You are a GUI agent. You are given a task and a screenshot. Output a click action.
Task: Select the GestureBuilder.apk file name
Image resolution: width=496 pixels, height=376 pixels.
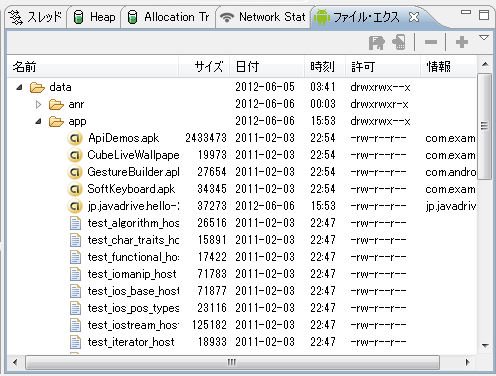pyautogui.click(x=133, y=172)
